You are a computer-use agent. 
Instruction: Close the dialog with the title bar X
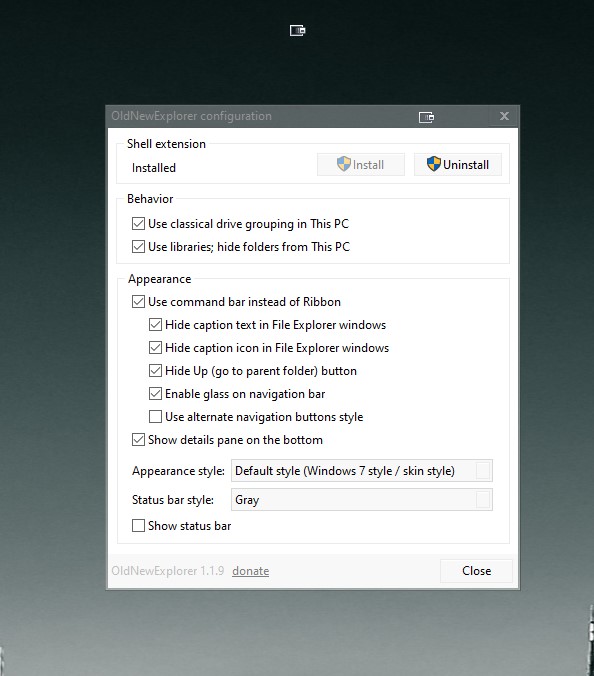coord(504,116)
